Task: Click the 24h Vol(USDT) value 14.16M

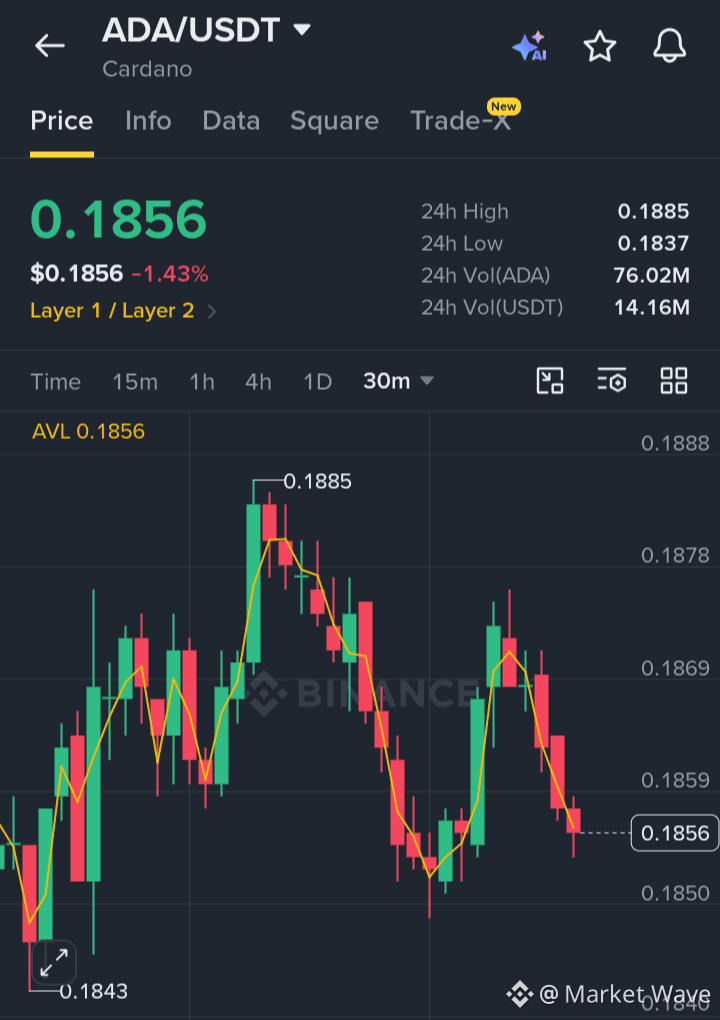Action: click(x=652, y=307)
